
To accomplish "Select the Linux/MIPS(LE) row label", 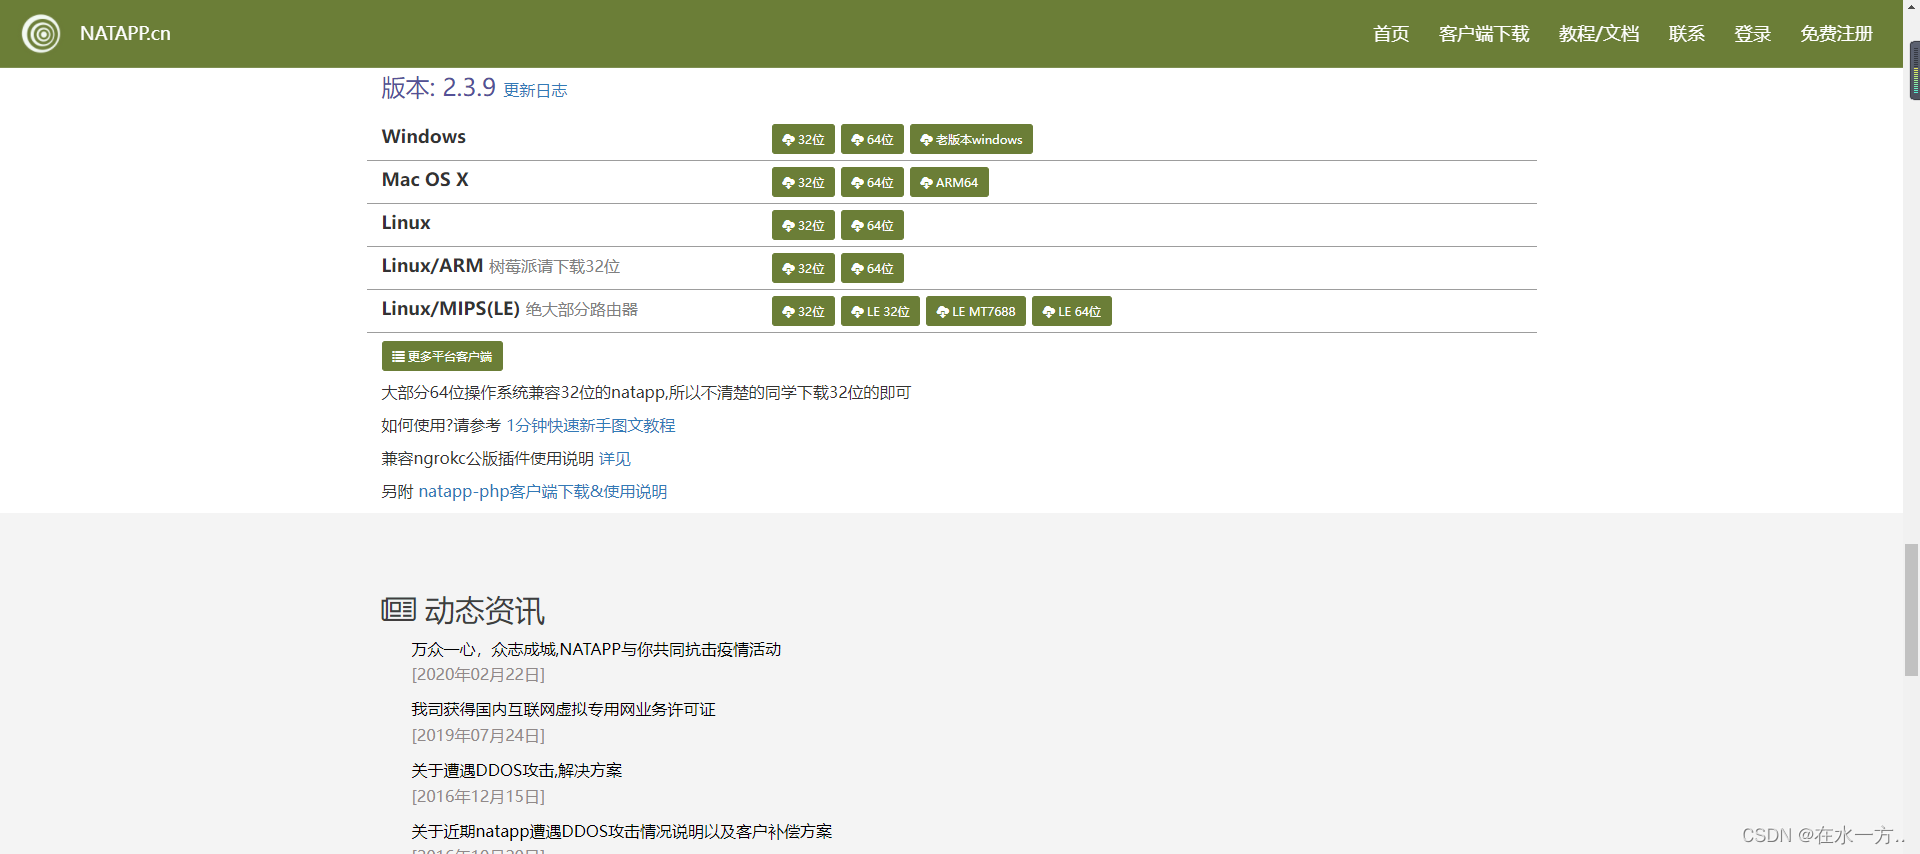I will (x=451, y=309).
